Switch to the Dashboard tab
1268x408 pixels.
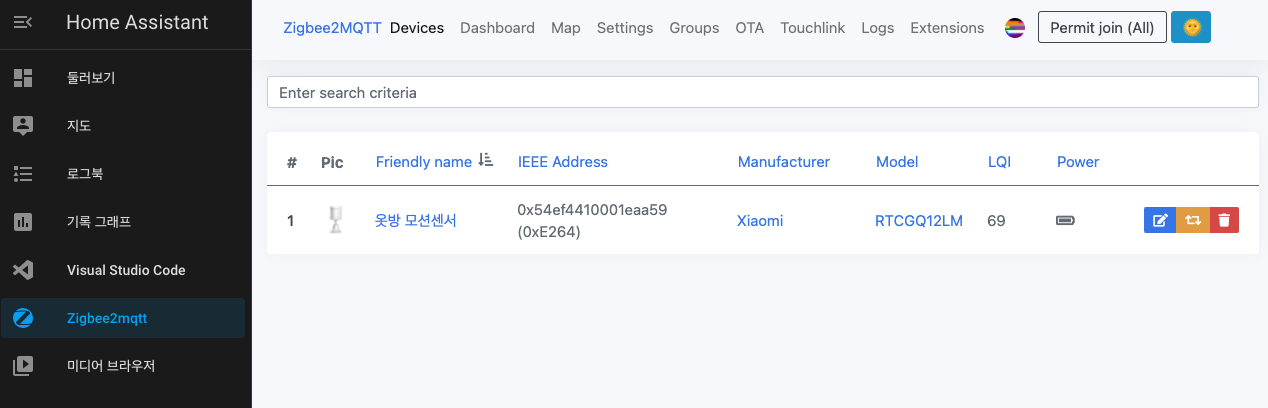(497, 28)
